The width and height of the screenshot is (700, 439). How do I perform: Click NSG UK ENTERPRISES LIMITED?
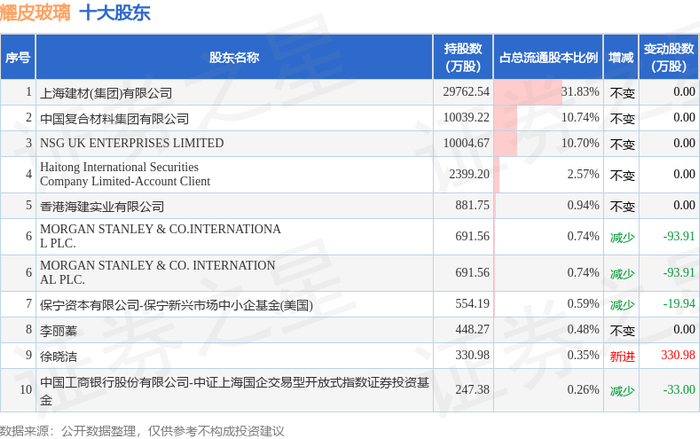131,143
